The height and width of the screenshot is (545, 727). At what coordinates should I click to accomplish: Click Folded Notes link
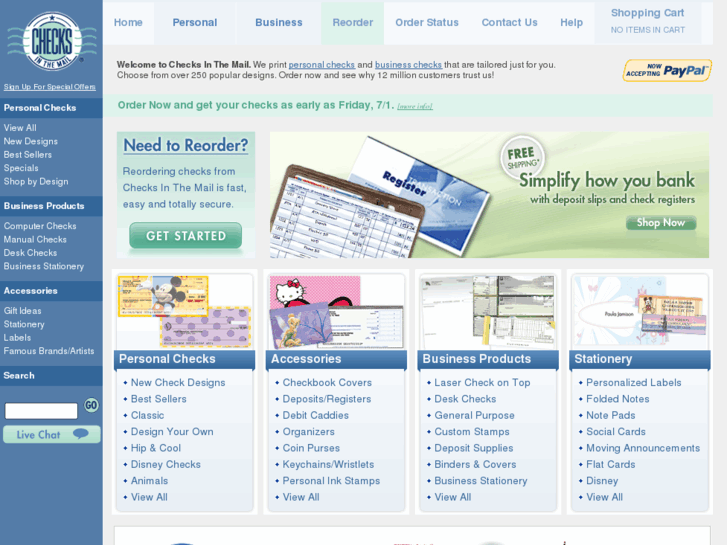tap(618, 399)
